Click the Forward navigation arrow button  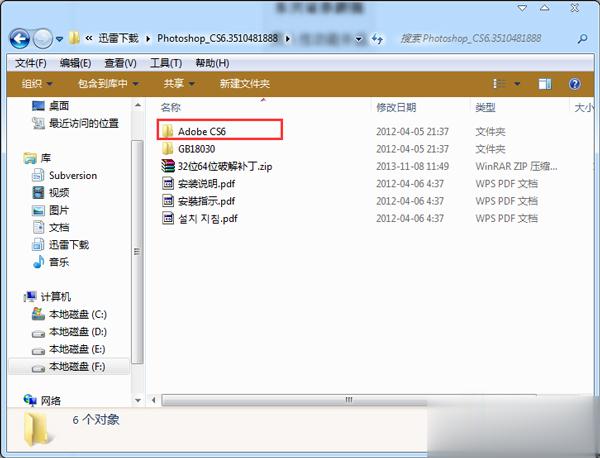[x=42, y=38]
